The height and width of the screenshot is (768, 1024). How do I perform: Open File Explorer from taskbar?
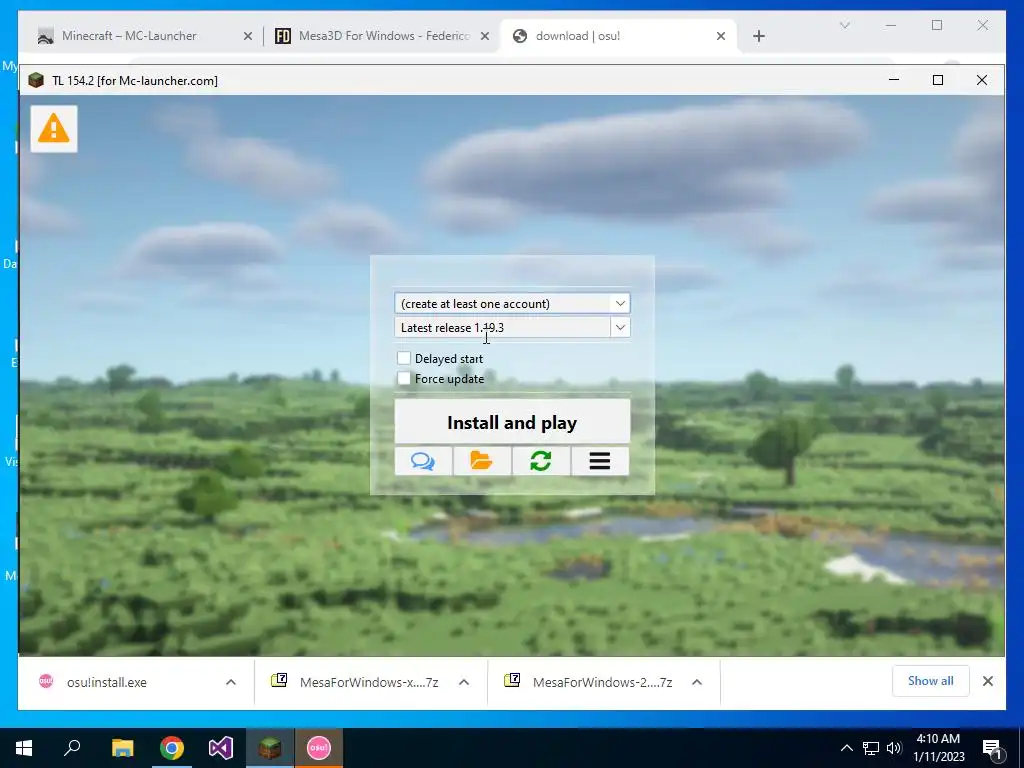[x=122, y=748]
